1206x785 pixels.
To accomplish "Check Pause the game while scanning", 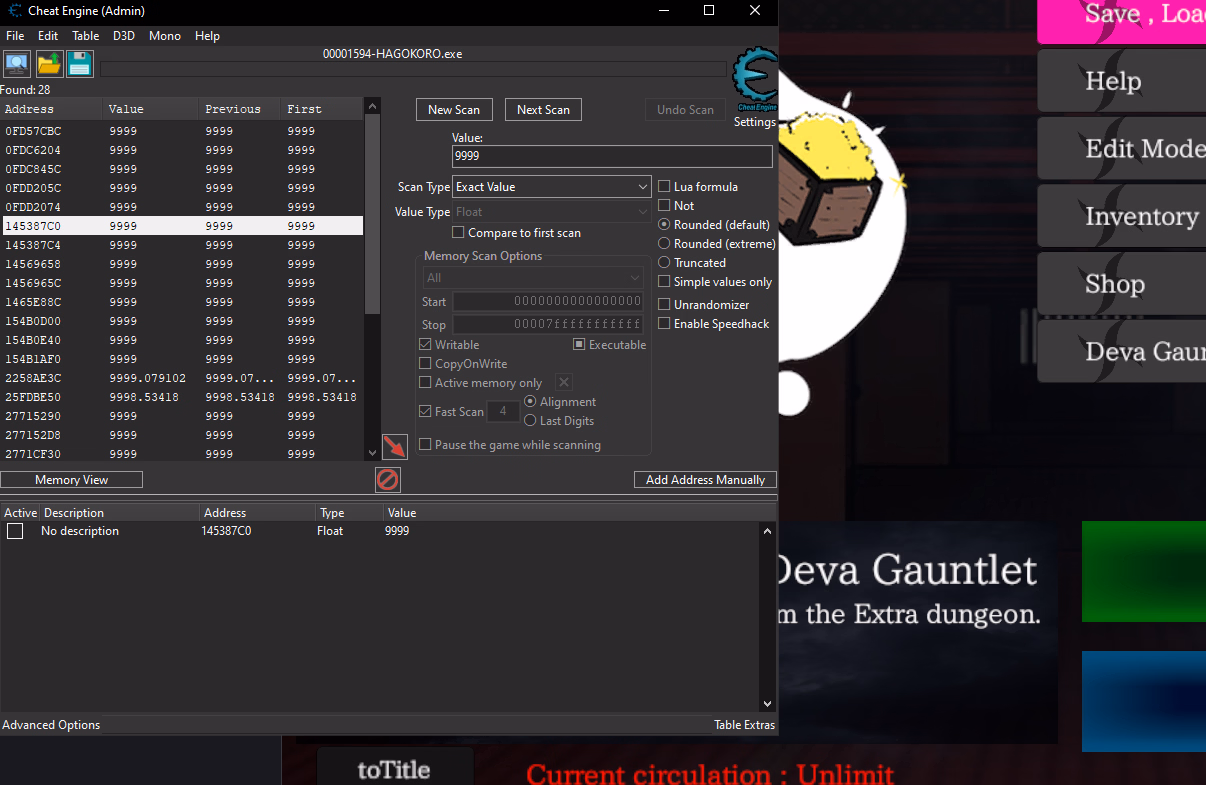I will 426,445.
